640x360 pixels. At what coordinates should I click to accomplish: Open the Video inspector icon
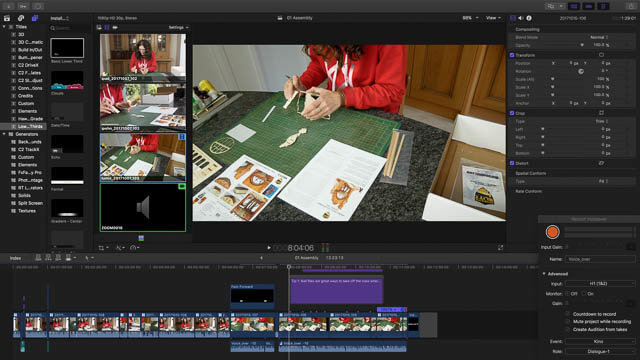click(x=513, y=18)
